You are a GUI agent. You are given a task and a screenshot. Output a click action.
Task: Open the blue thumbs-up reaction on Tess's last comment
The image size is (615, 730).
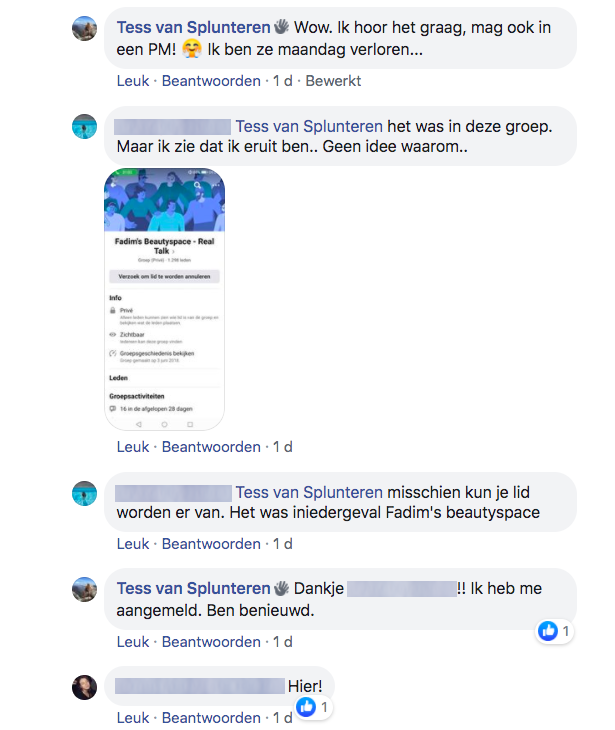pyautogui.click(x=548, y=631)
